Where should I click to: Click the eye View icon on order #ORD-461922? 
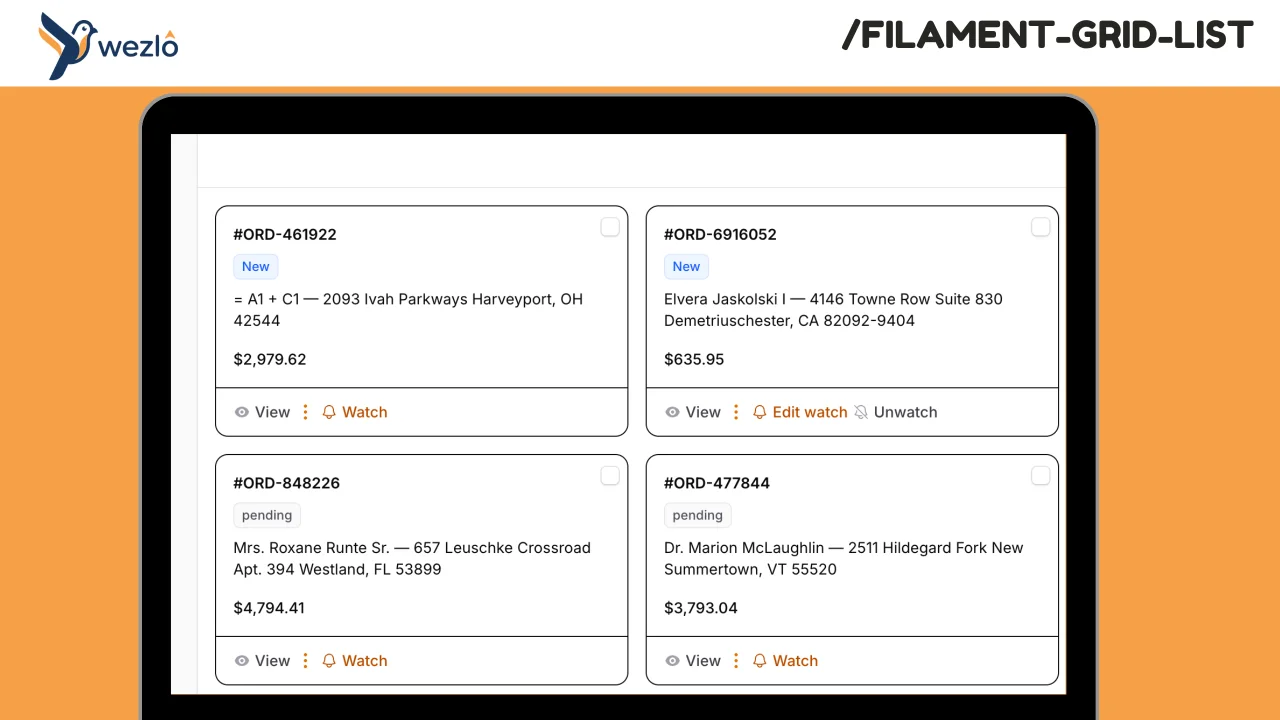tap(241, 412)
